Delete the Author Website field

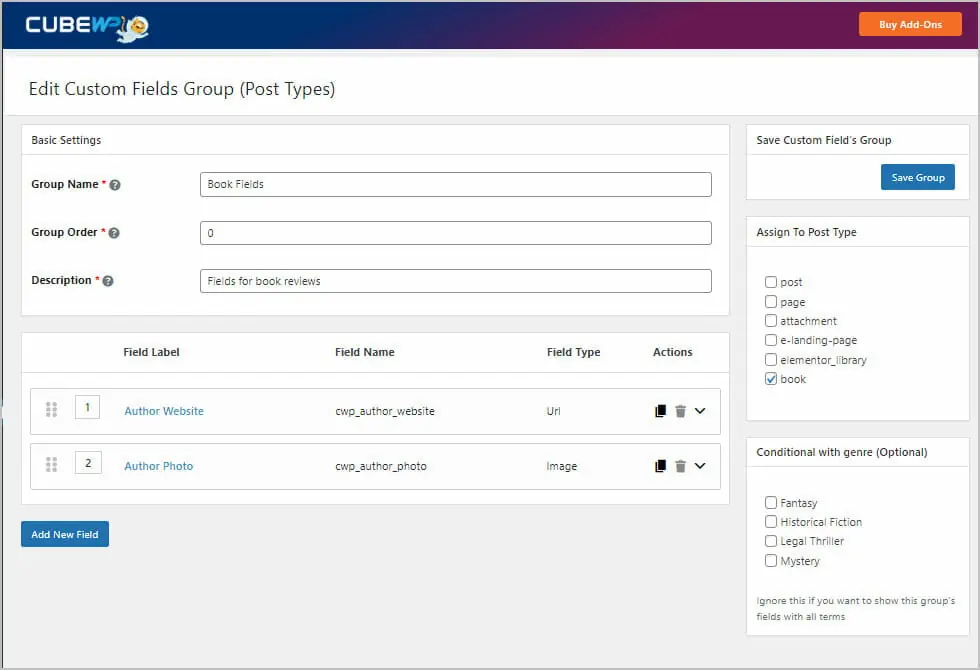coord(681,410)
